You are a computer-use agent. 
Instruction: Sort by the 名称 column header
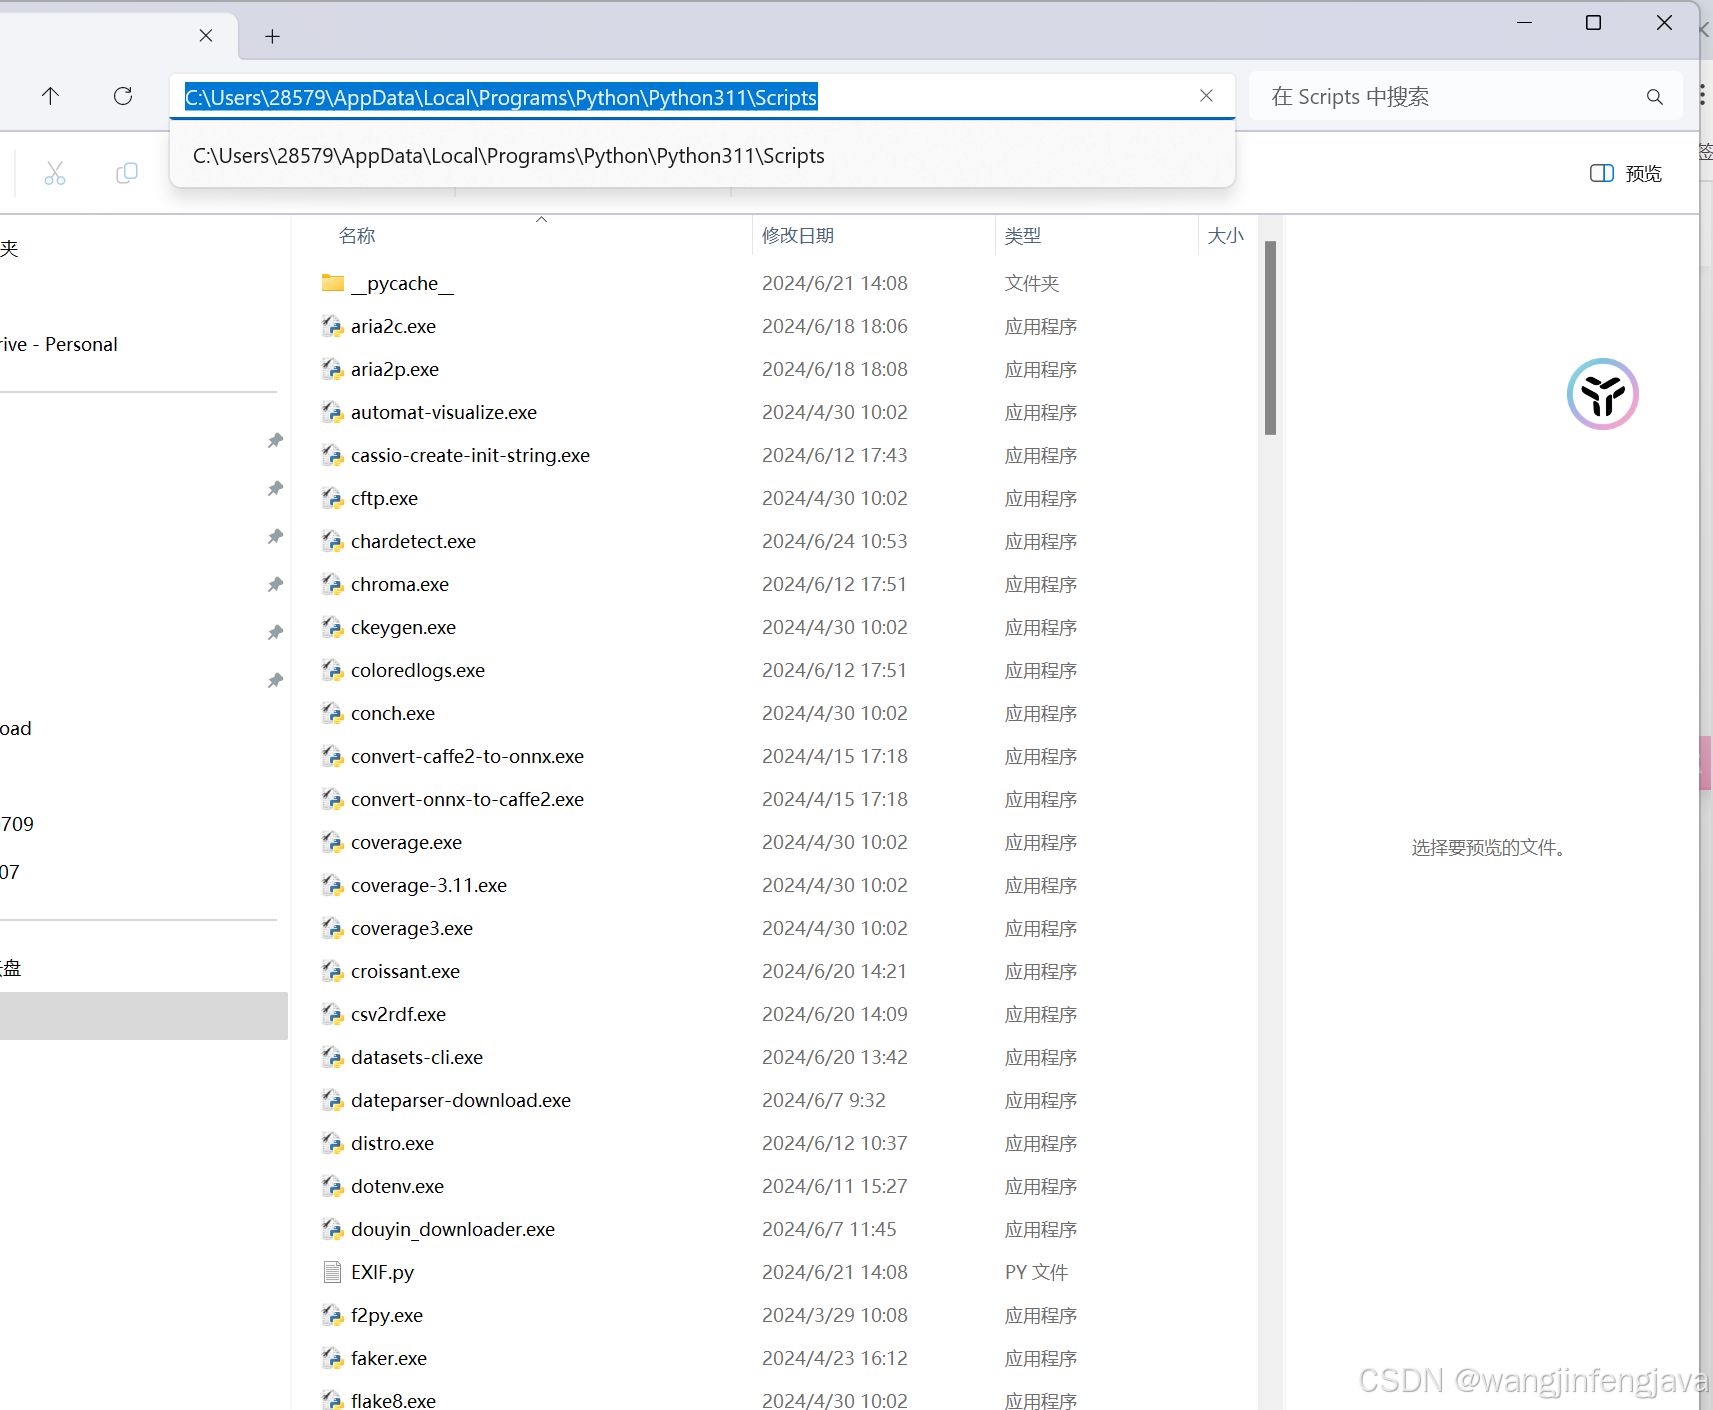click(357, 236)
